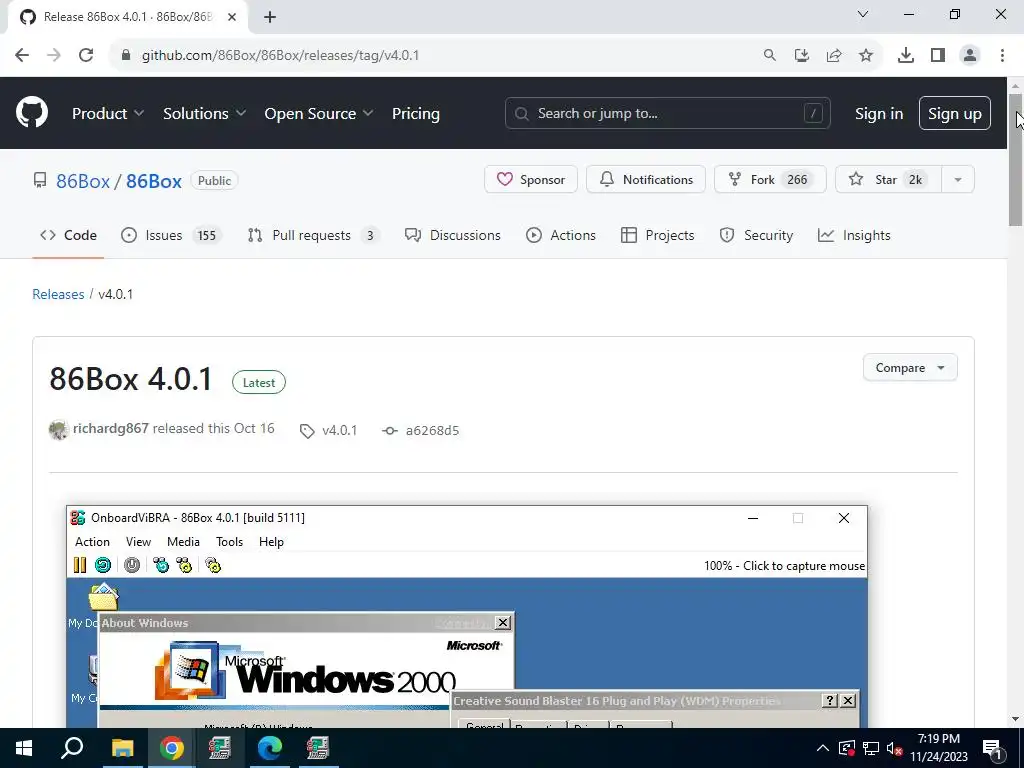
Task: Switch to the Insights tab
Action: (x=854, y=235)
